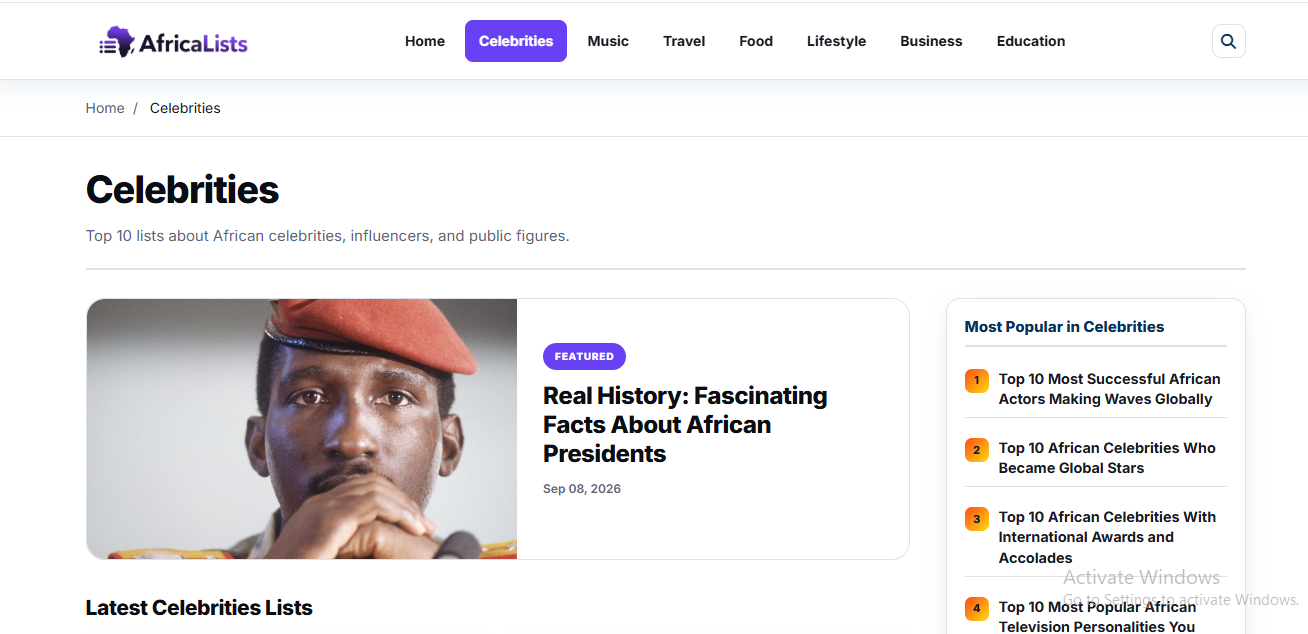Click the Home breadcrumb link
Screen dimensions: 1308x634
tap(105, 108)
